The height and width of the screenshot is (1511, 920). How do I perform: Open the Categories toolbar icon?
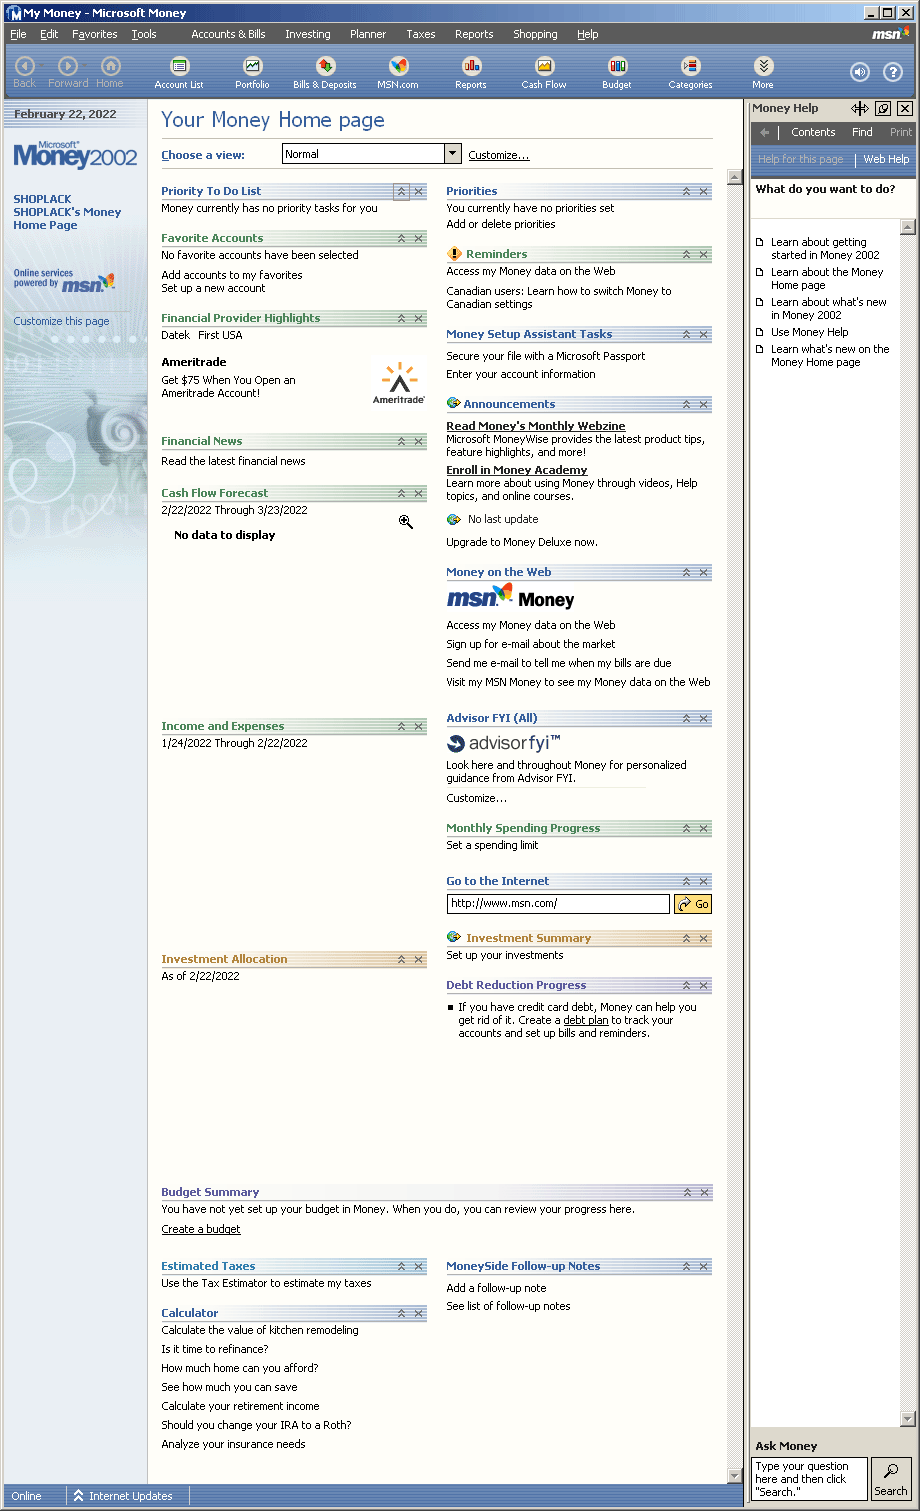click(690, 73)
